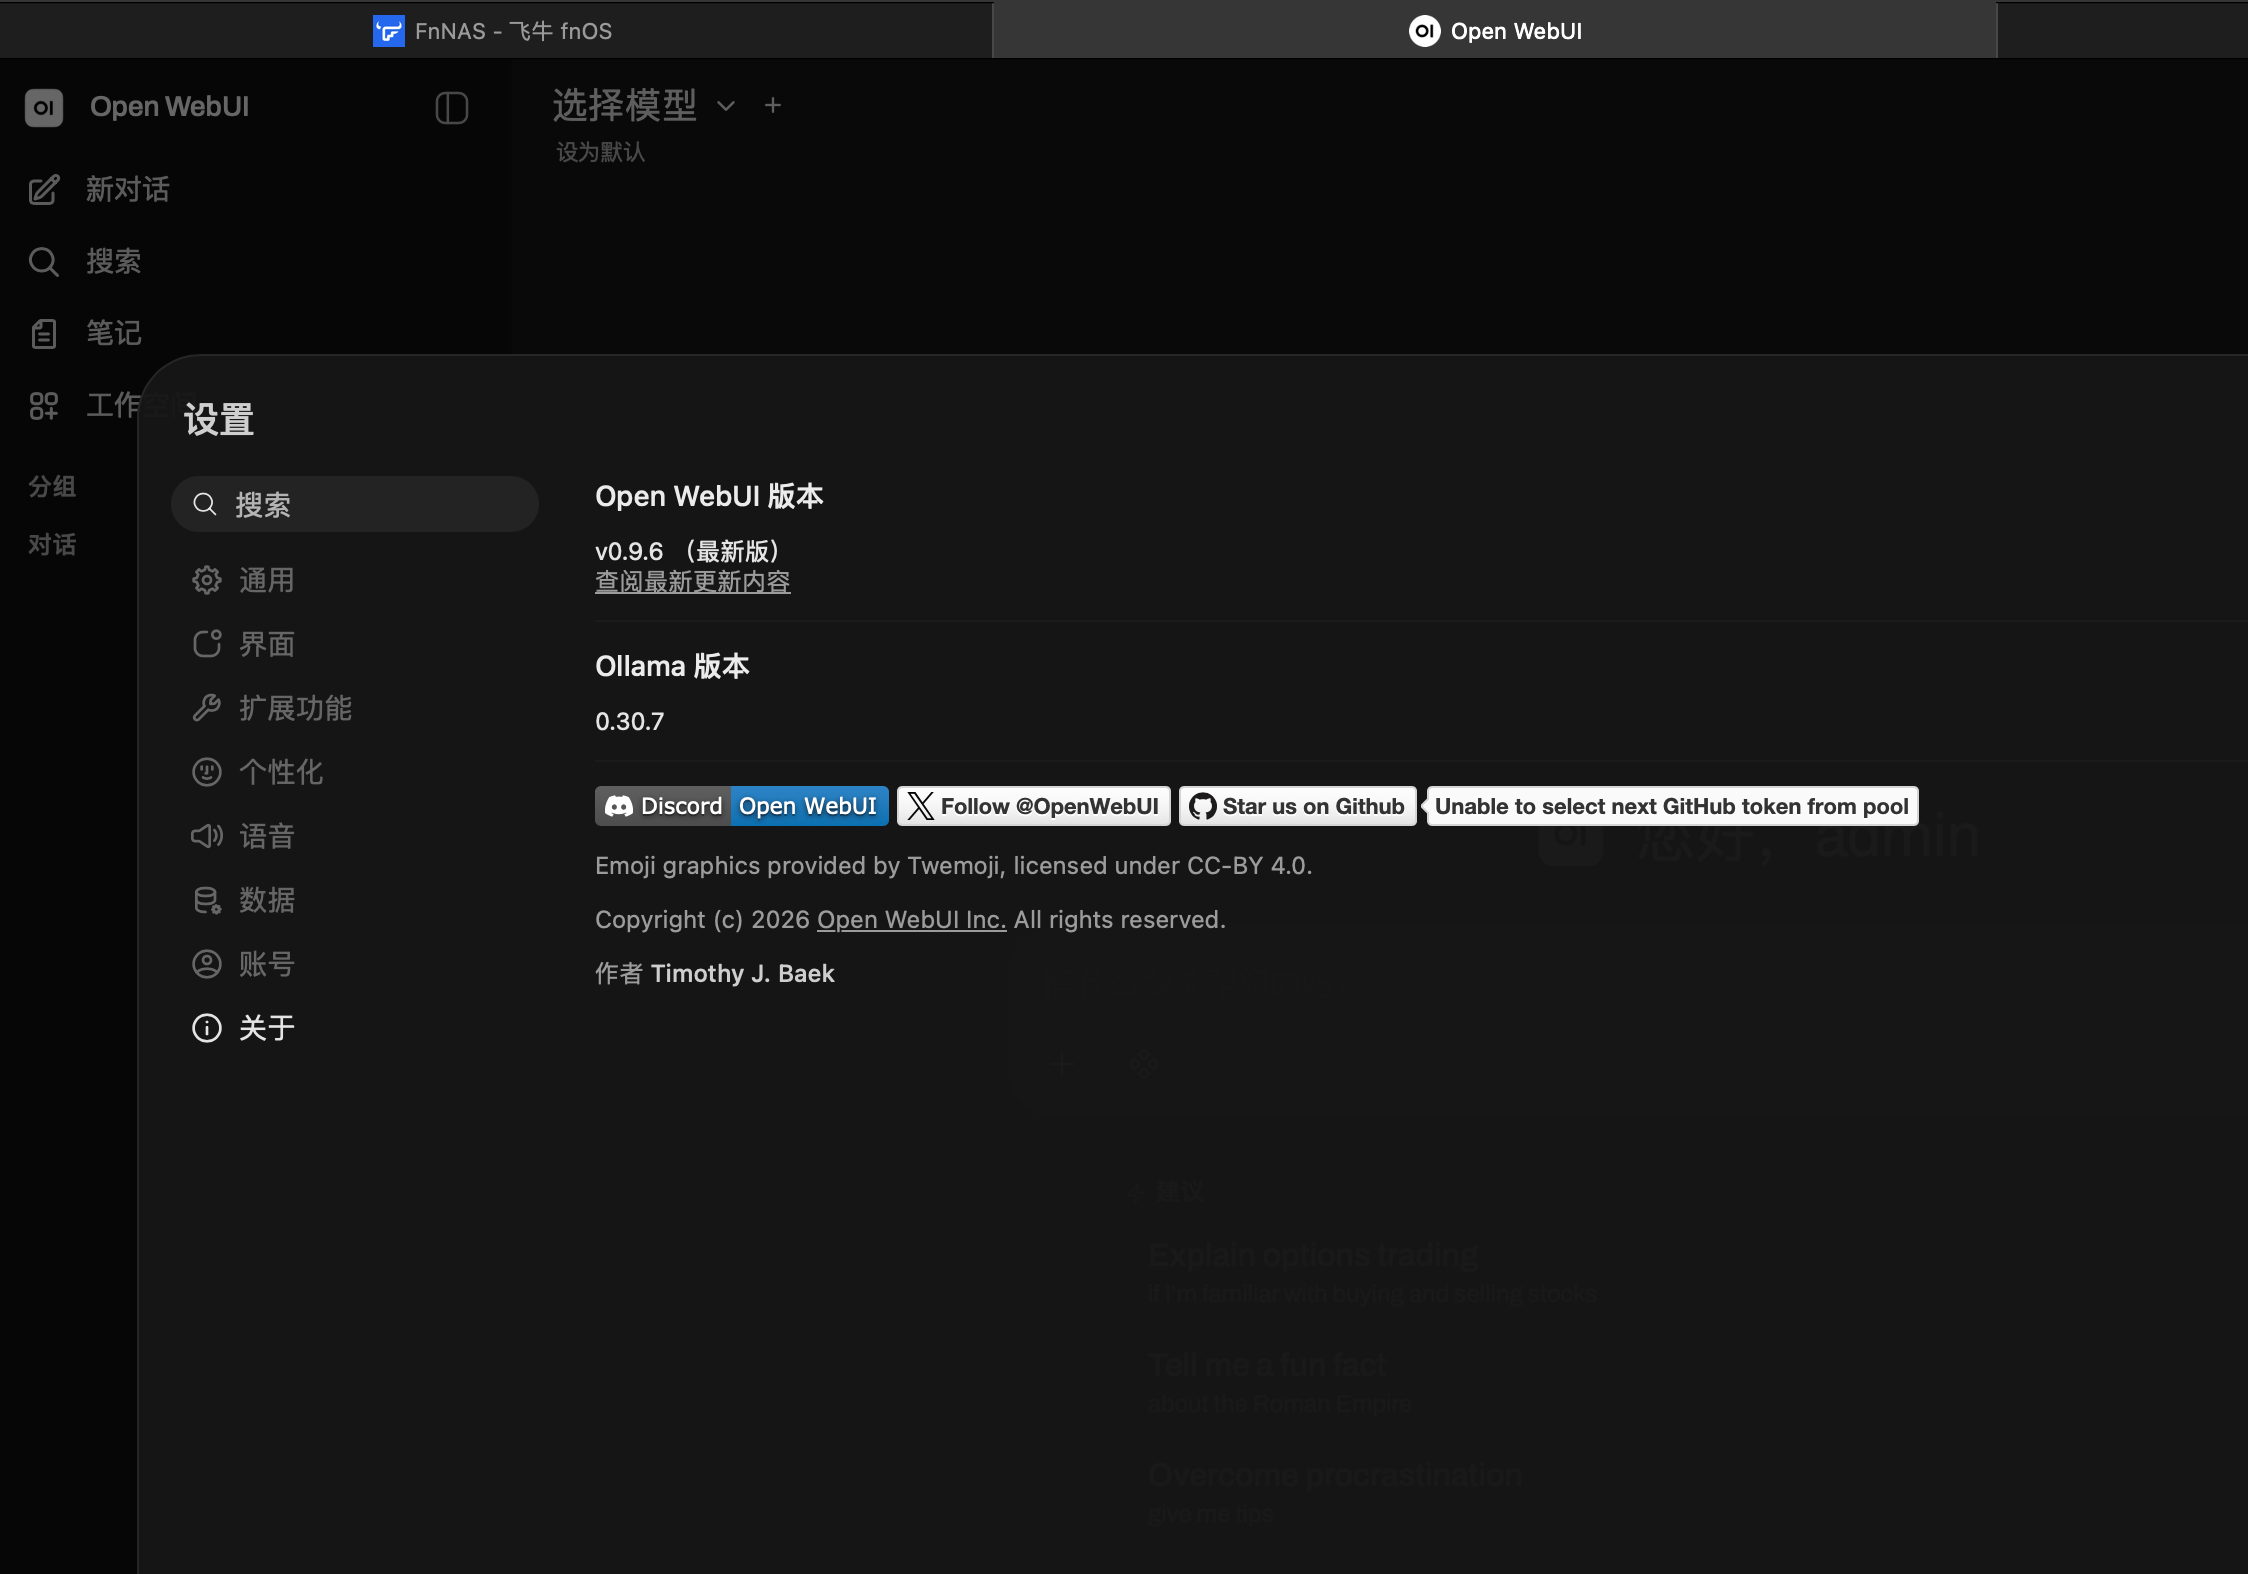This screenshot has height=1574, width=2248.
Task: Click the Ollama 版本 heading
Action: (x=672, y=667)
